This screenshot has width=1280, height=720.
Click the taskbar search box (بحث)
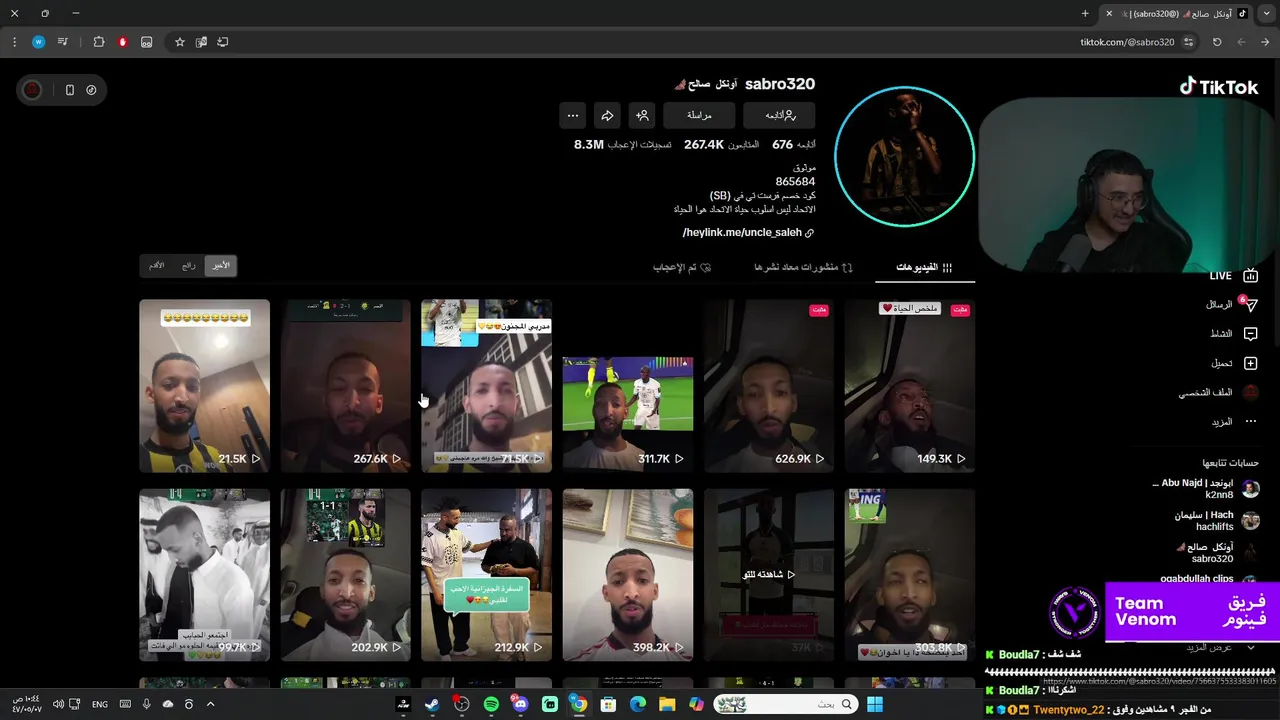[784, 704]
